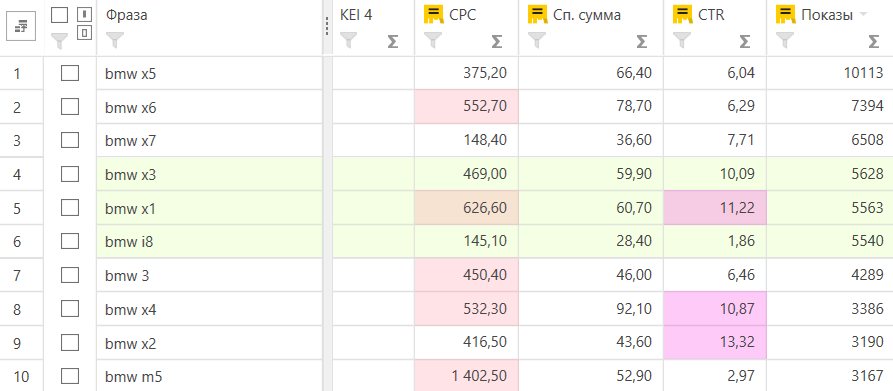The height and width of the screenshot is (391, 893).
Task: Click the sigma icon in Показы column
Action: (x=874, y=41)
